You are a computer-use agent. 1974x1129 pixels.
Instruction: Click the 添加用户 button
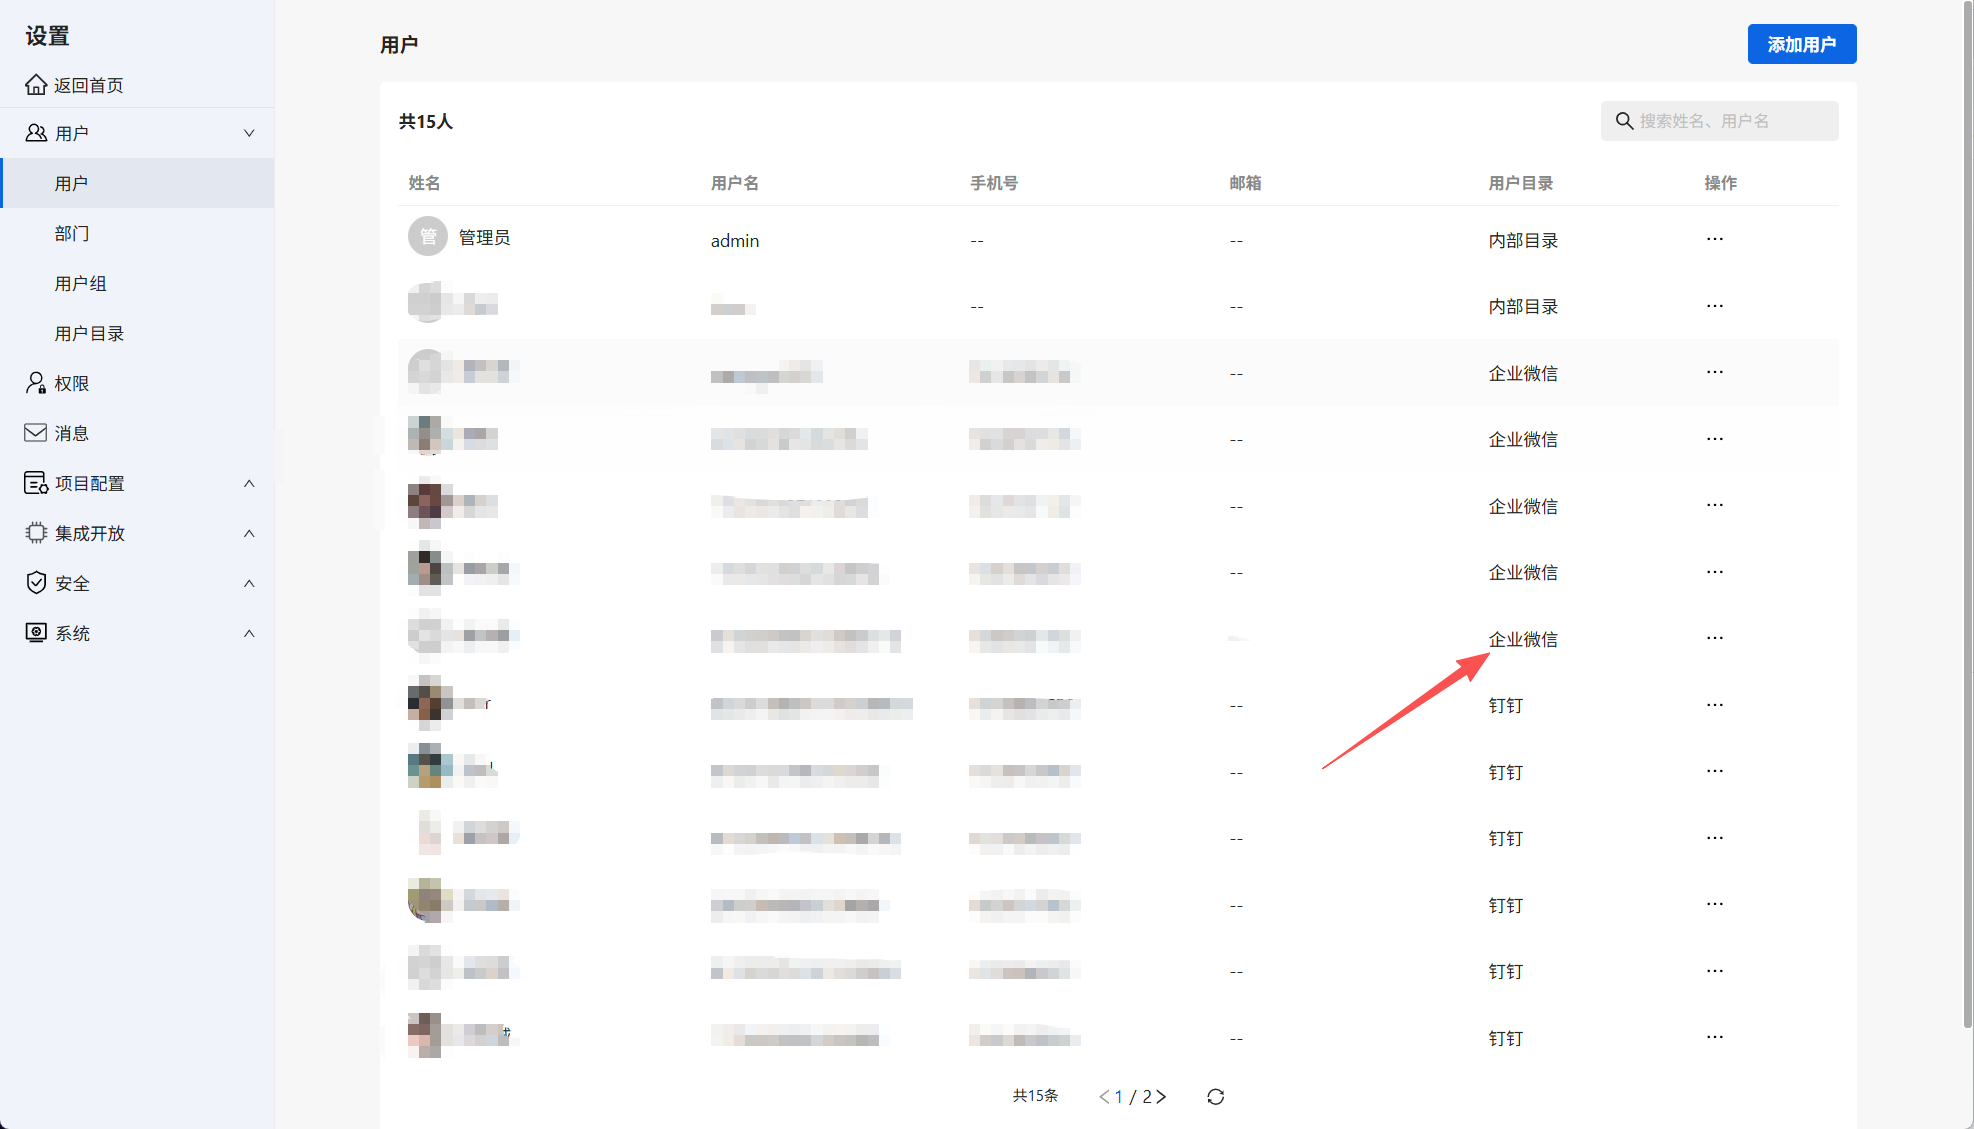pyautogui.click(x=1801, y=44)
